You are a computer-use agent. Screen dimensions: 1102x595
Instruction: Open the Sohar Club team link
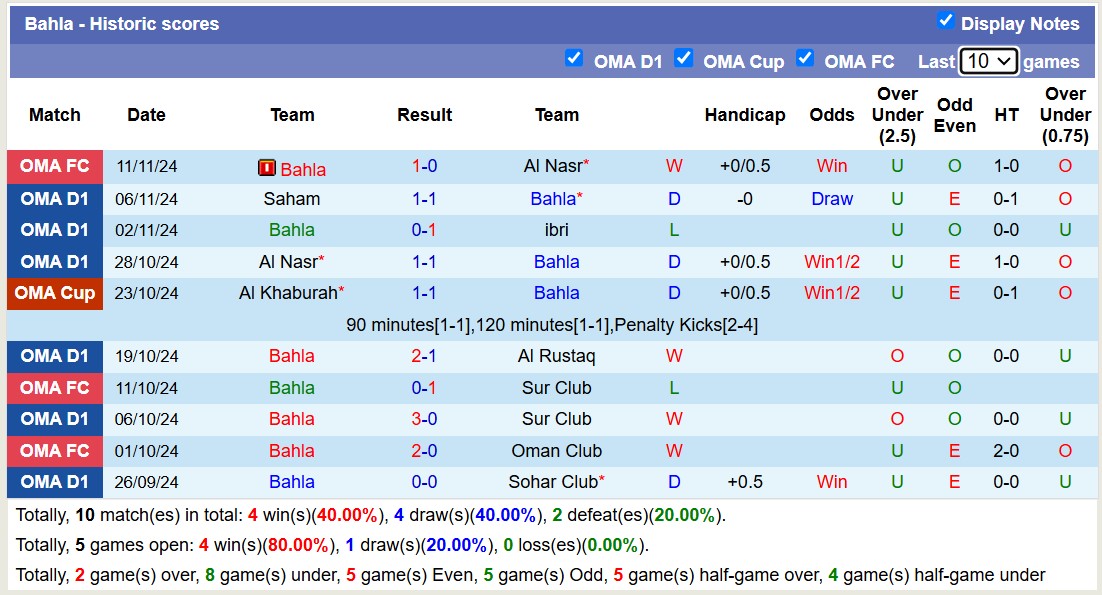tap(553, 482)
